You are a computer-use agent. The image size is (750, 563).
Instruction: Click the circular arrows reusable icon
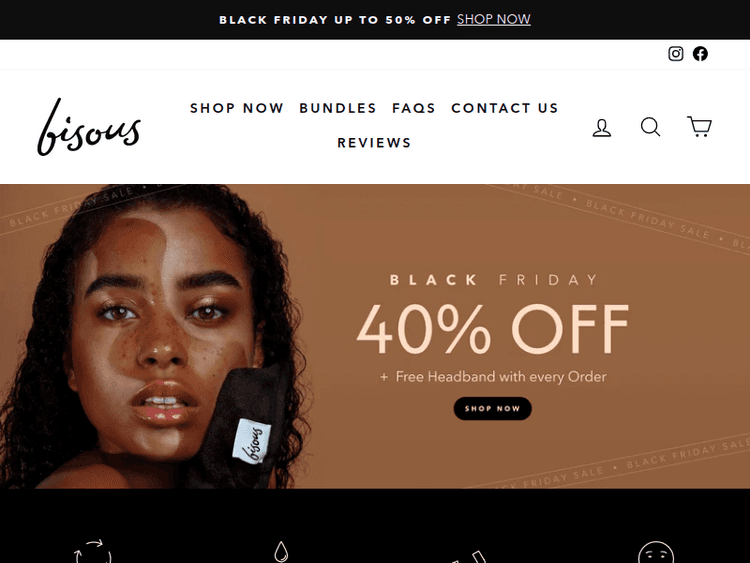pos(93,552)
